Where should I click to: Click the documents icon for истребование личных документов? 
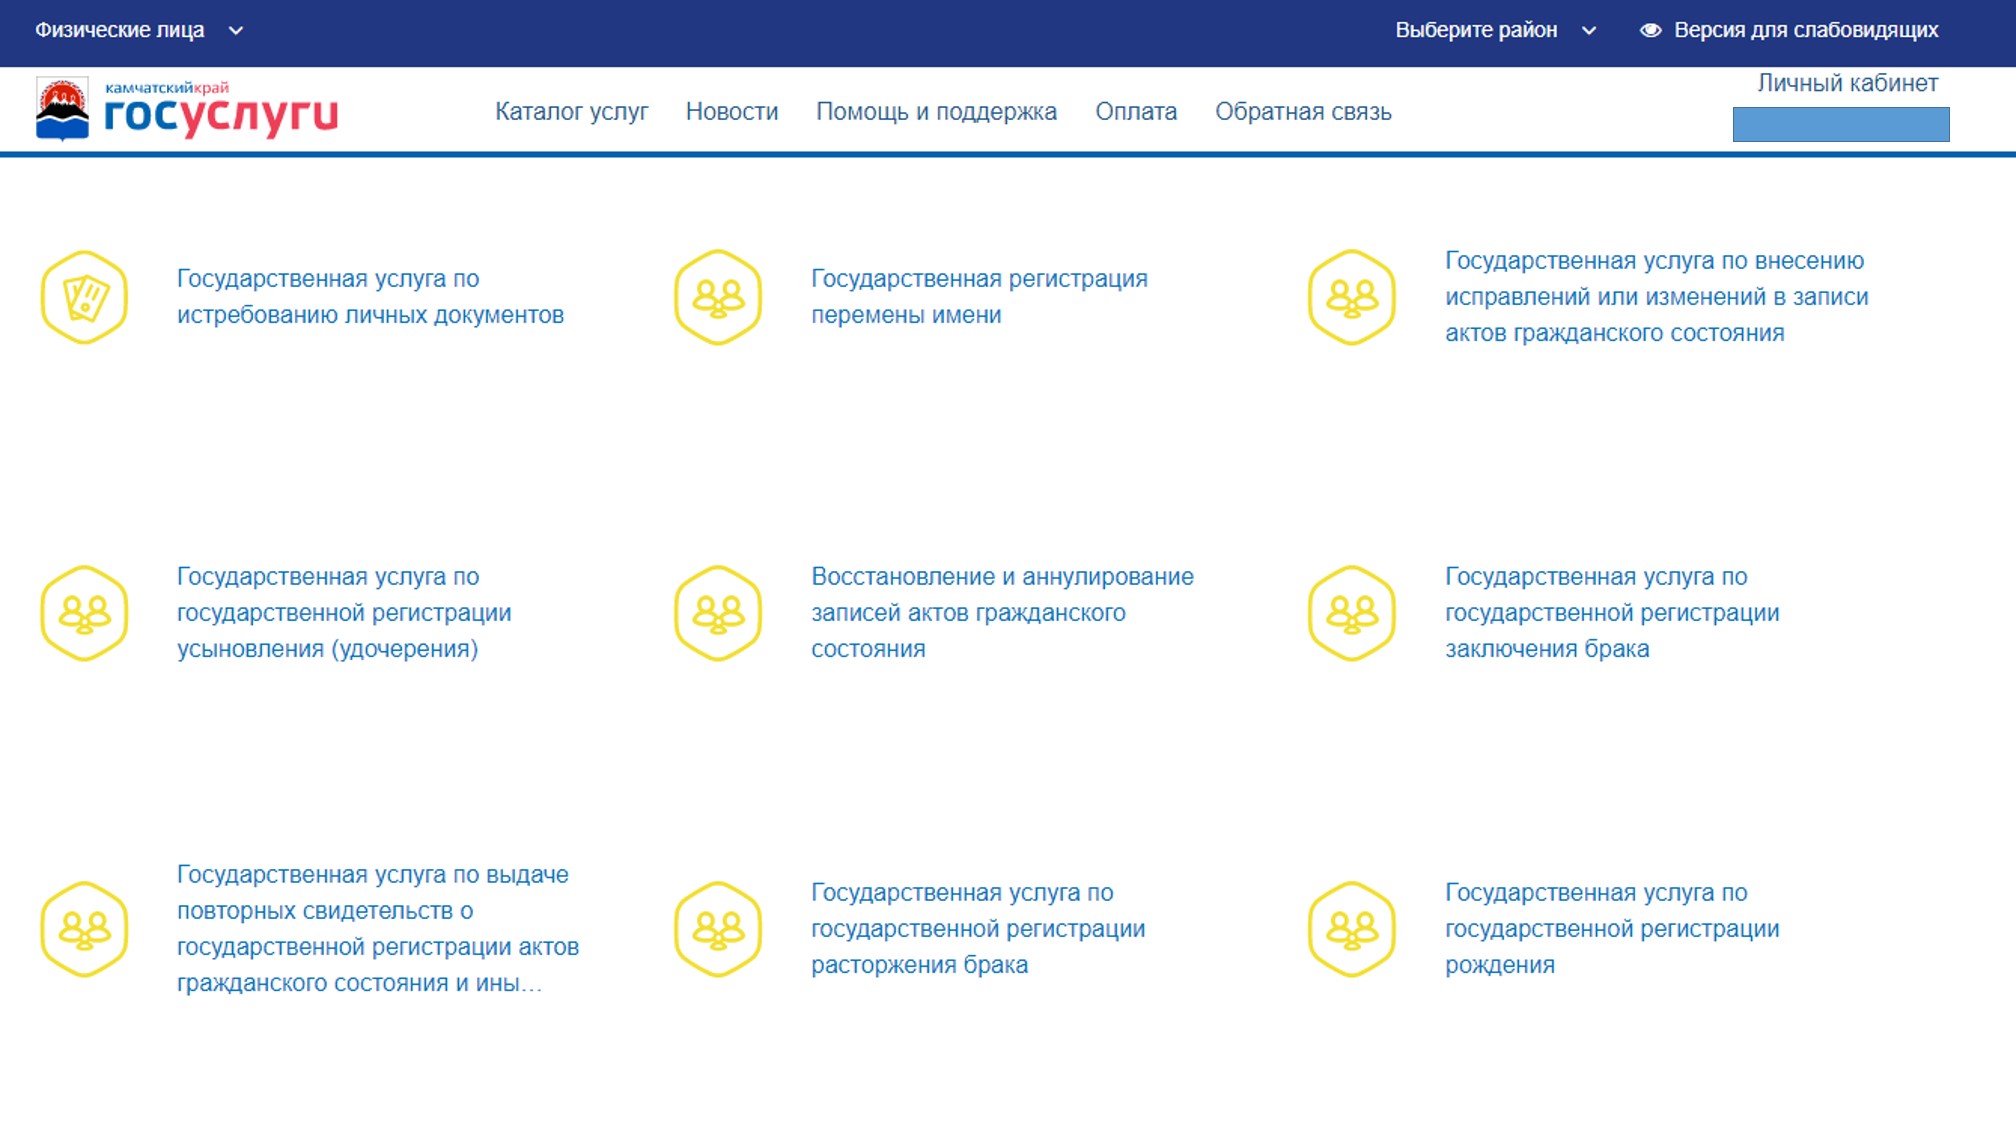tap(84, 297)
